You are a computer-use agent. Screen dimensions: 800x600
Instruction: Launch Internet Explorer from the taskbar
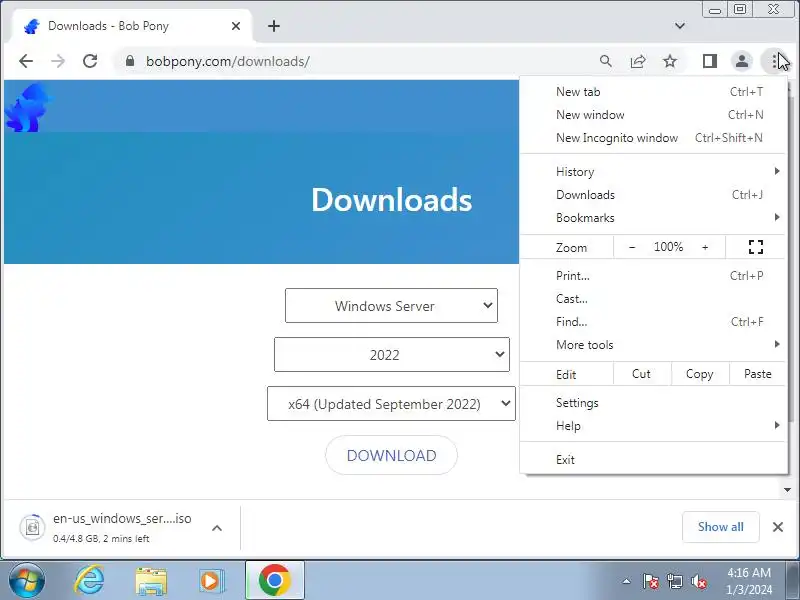pyautogui.click(x=90, y=580)
